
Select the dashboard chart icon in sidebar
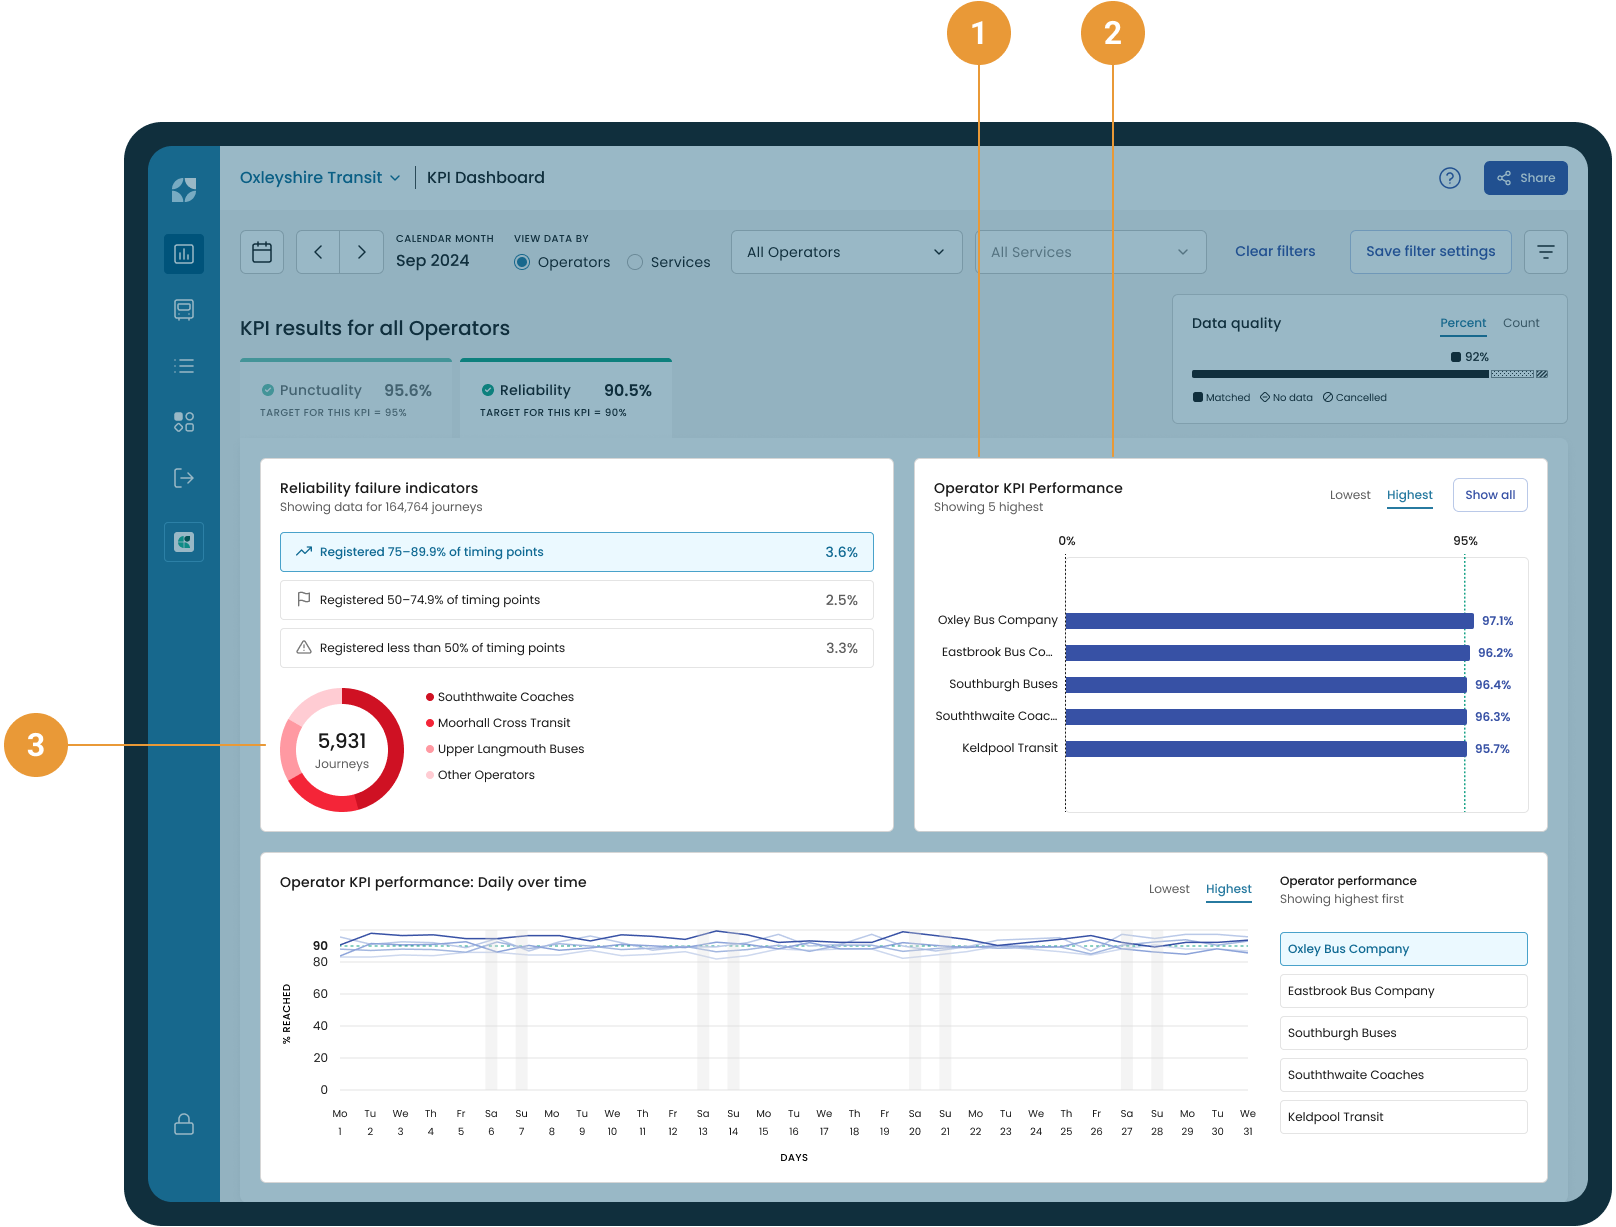coord(184,254)
